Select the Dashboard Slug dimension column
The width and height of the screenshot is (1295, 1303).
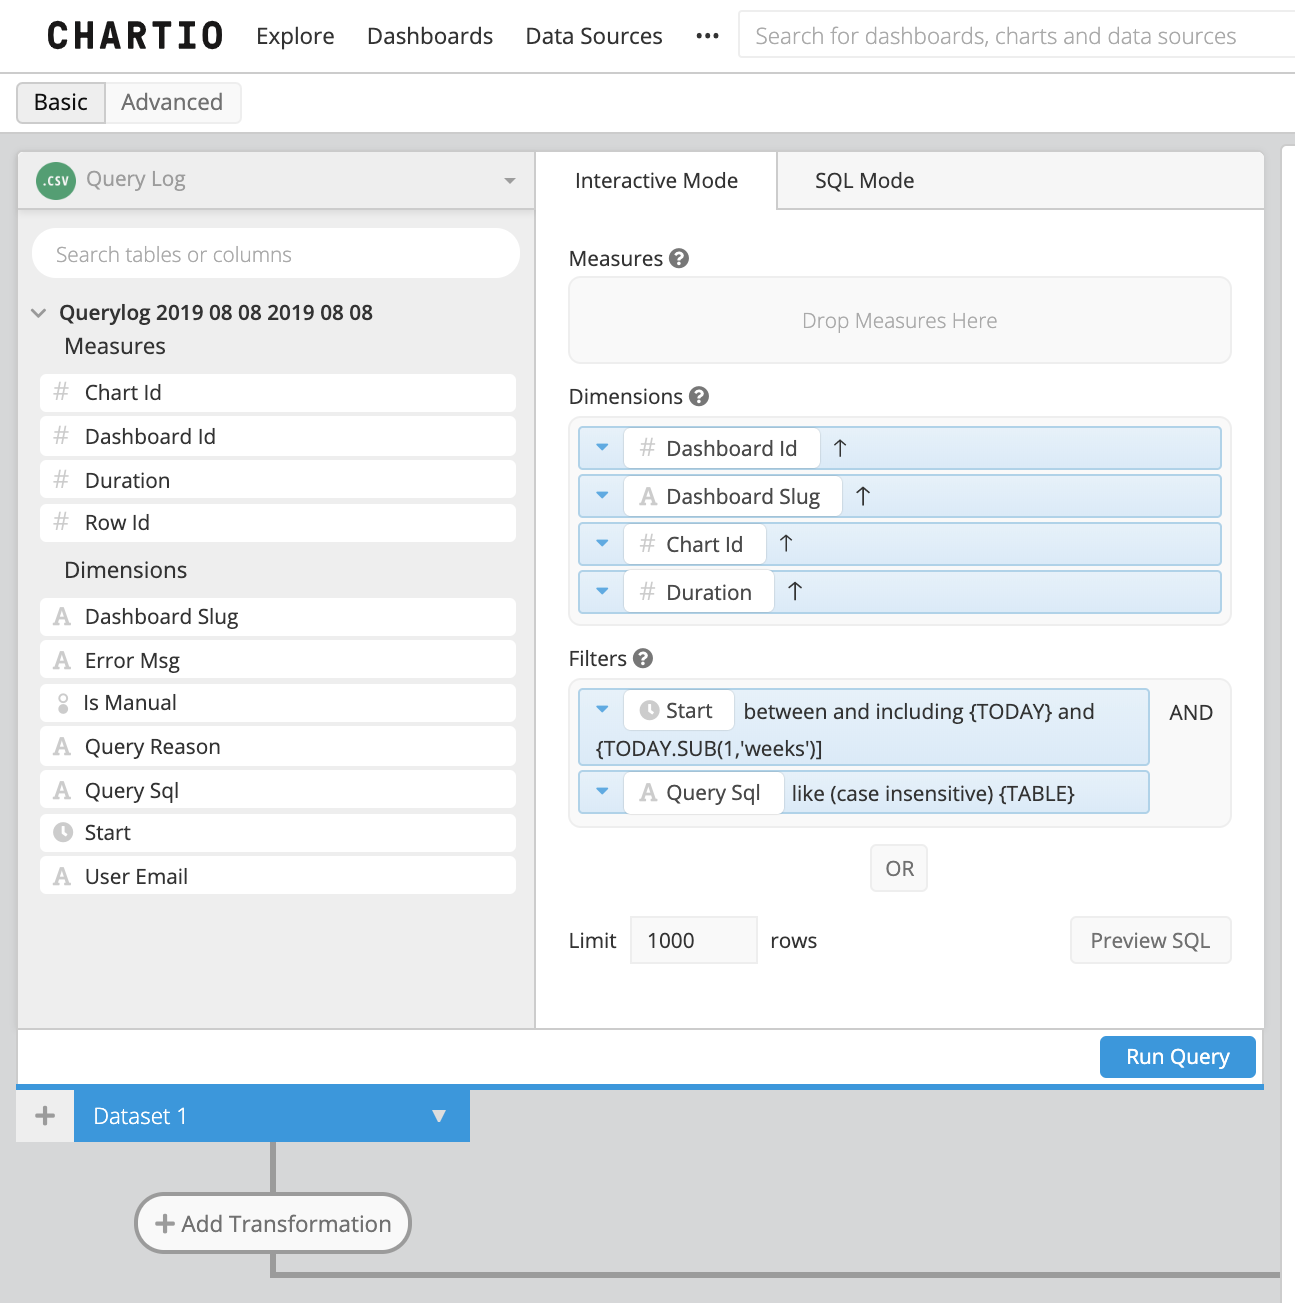pos(278,616)
